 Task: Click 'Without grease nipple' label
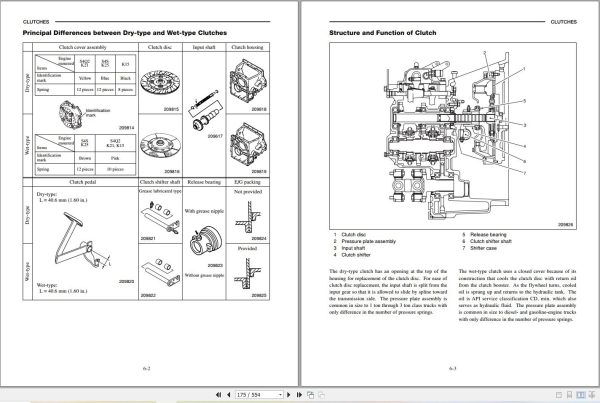pyautogui.click(x=204, y=275)
